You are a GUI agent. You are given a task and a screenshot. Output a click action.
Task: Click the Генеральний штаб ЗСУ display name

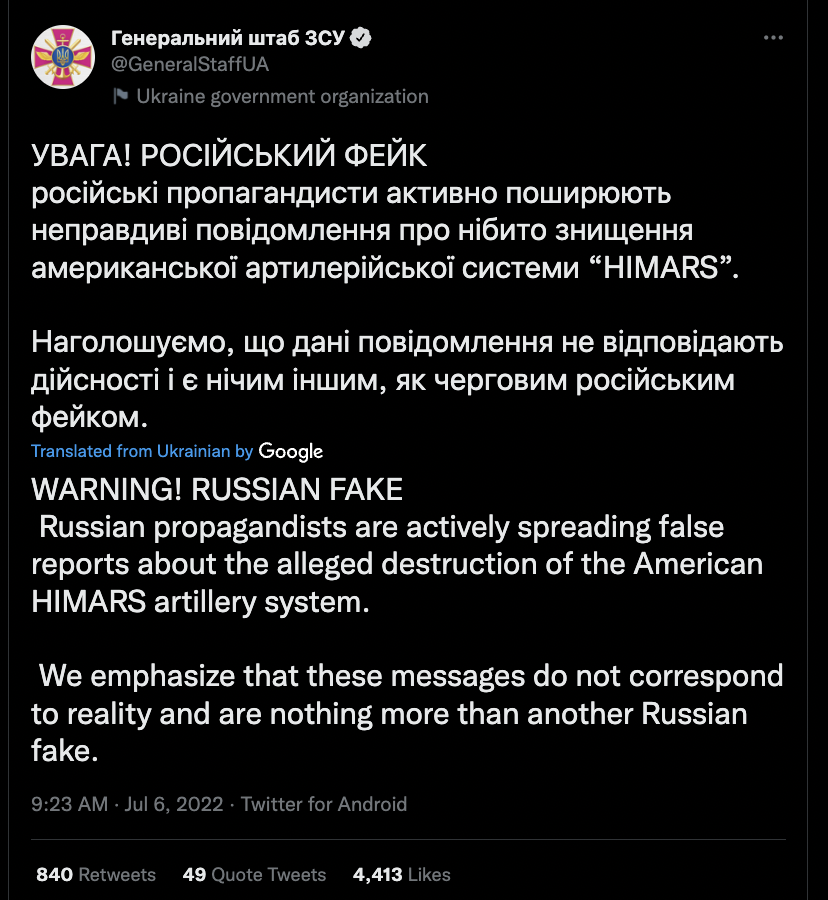point(228,38)
